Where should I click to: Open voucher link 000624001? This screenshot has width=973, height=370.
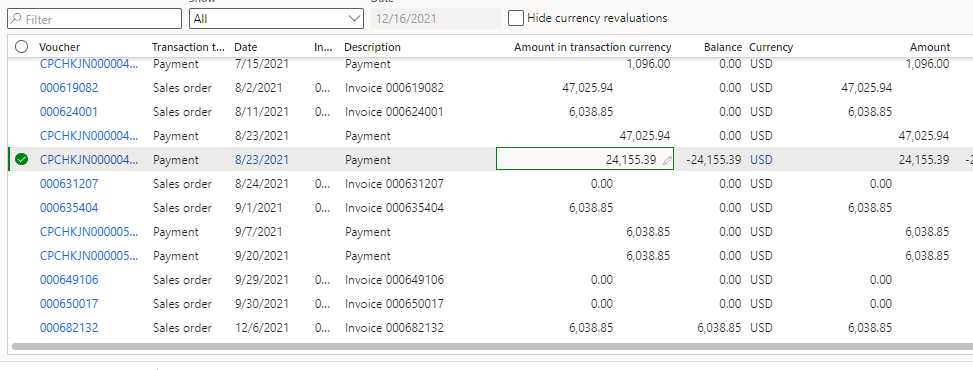point(69,112)
